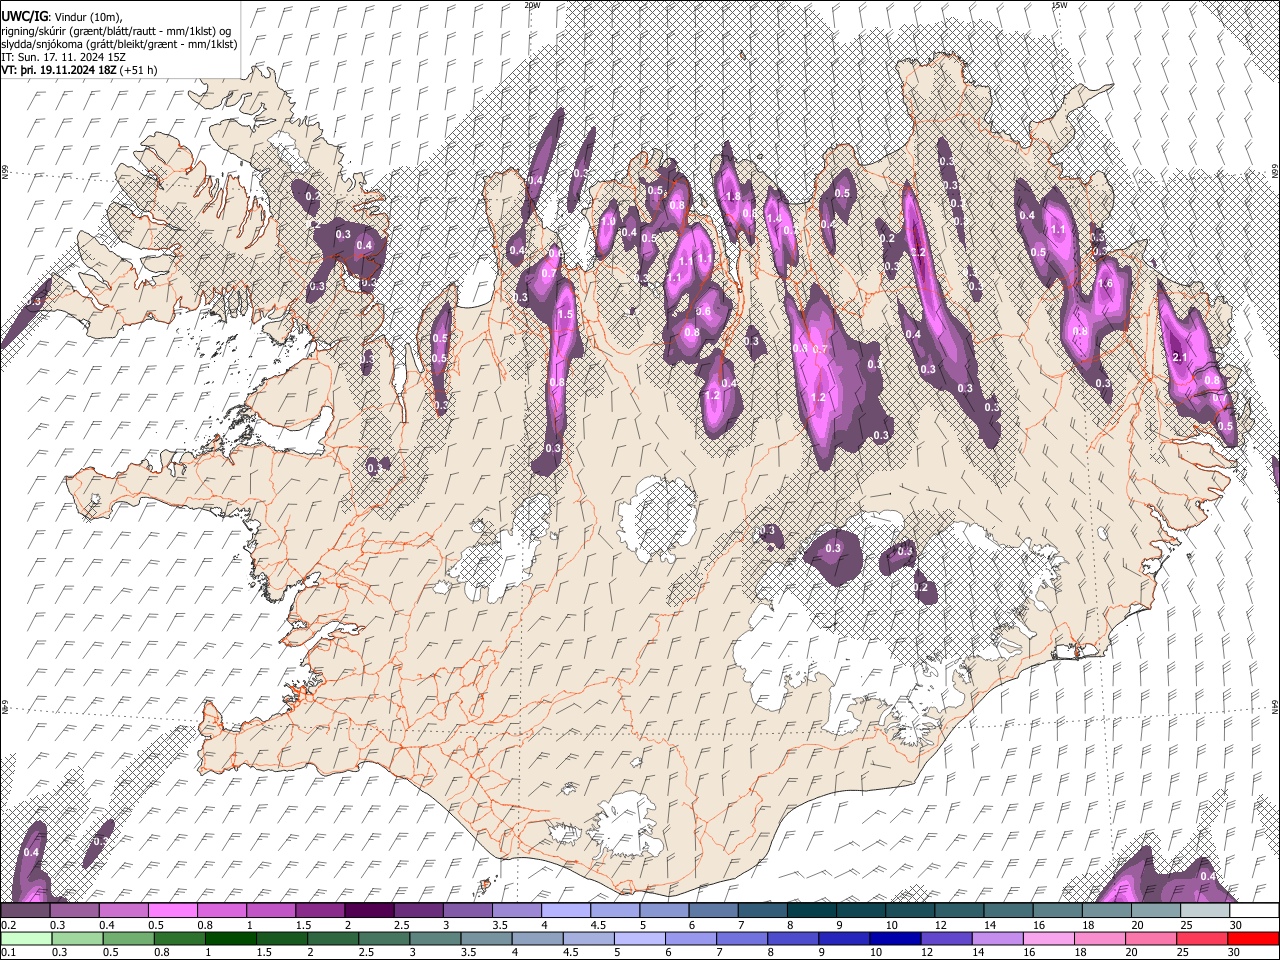This screenshot has width=1280, height=960.
Task: Click the dull mauve 0.2 swatch in top legend row
Action: point(25,911)
